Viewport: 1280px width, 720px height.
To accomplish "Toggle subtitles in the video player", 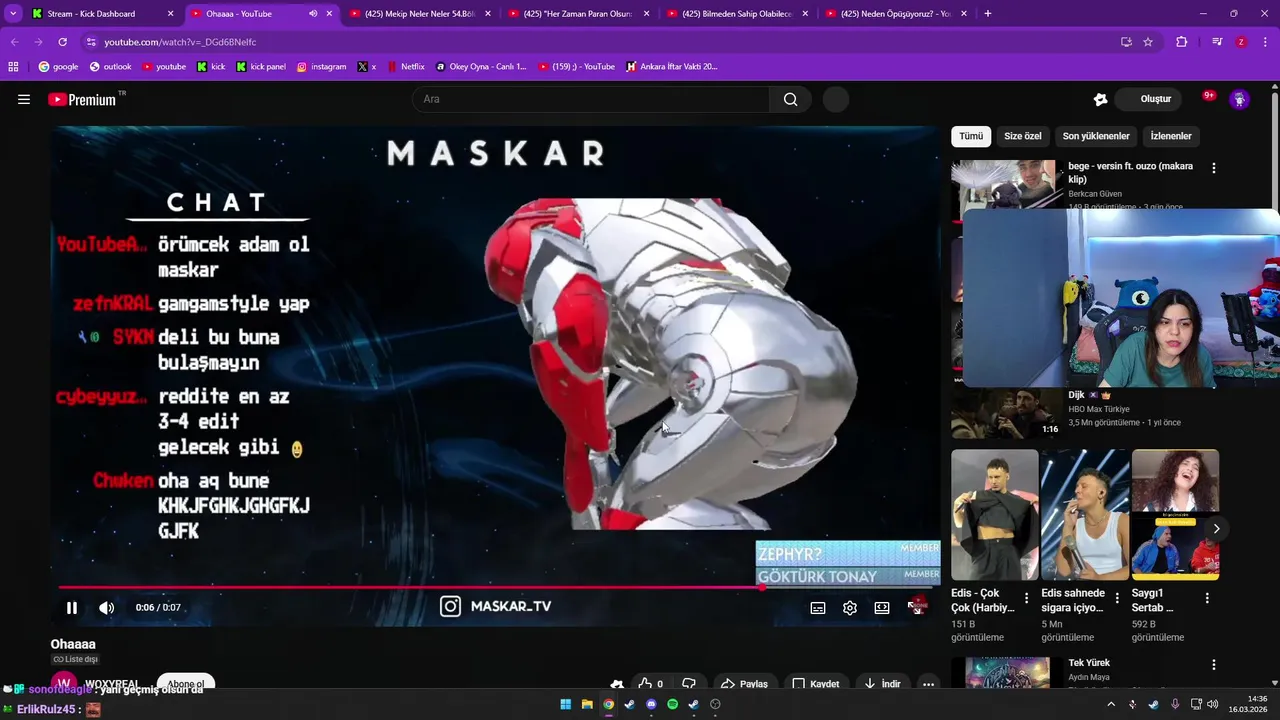I will coord(818,608).
